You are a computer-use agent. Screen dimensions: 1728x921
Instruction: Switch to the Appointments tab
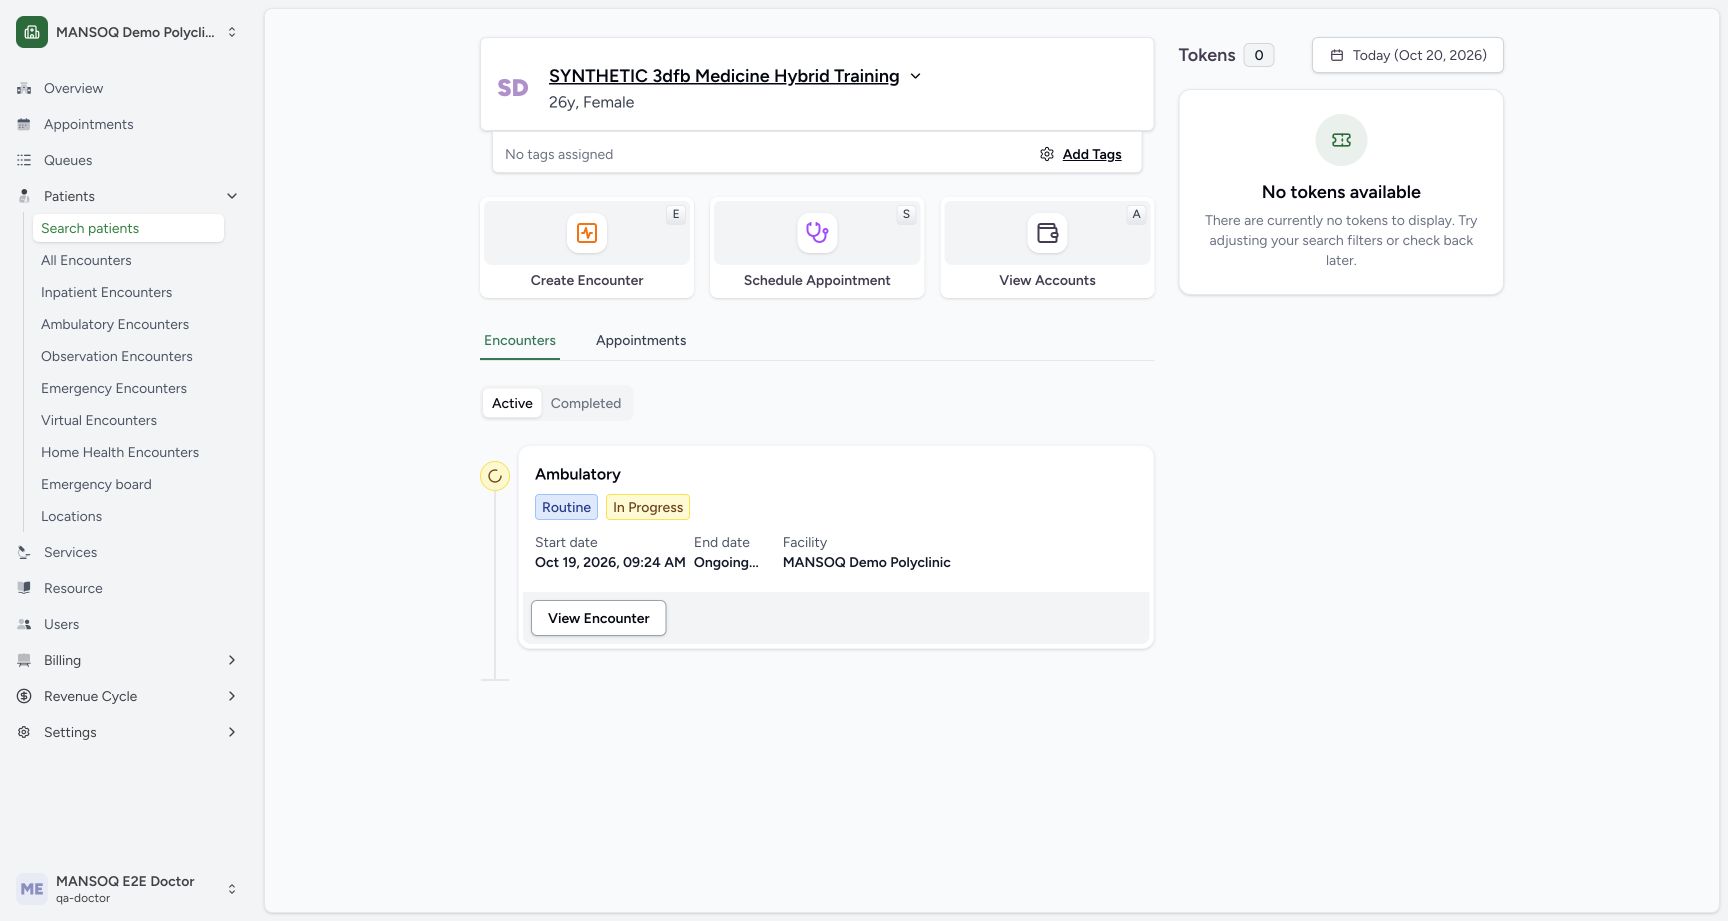click(641, 340)
